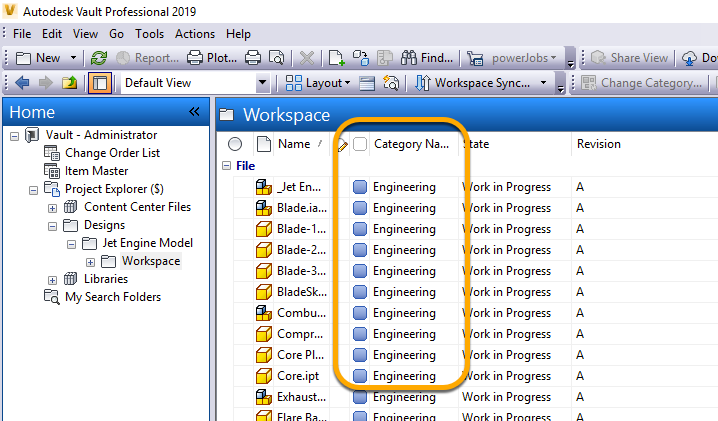
Task: Click the round Vault status column header
Action: point(235,144)
